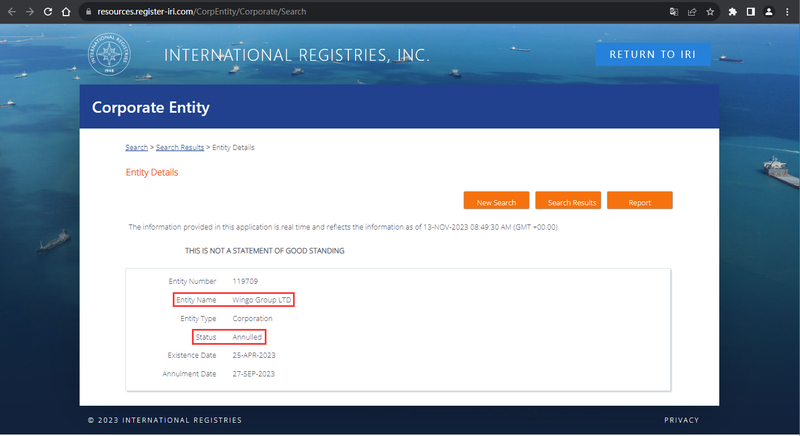
Task: Click the Entity Type label
Action: click(198, 318)
